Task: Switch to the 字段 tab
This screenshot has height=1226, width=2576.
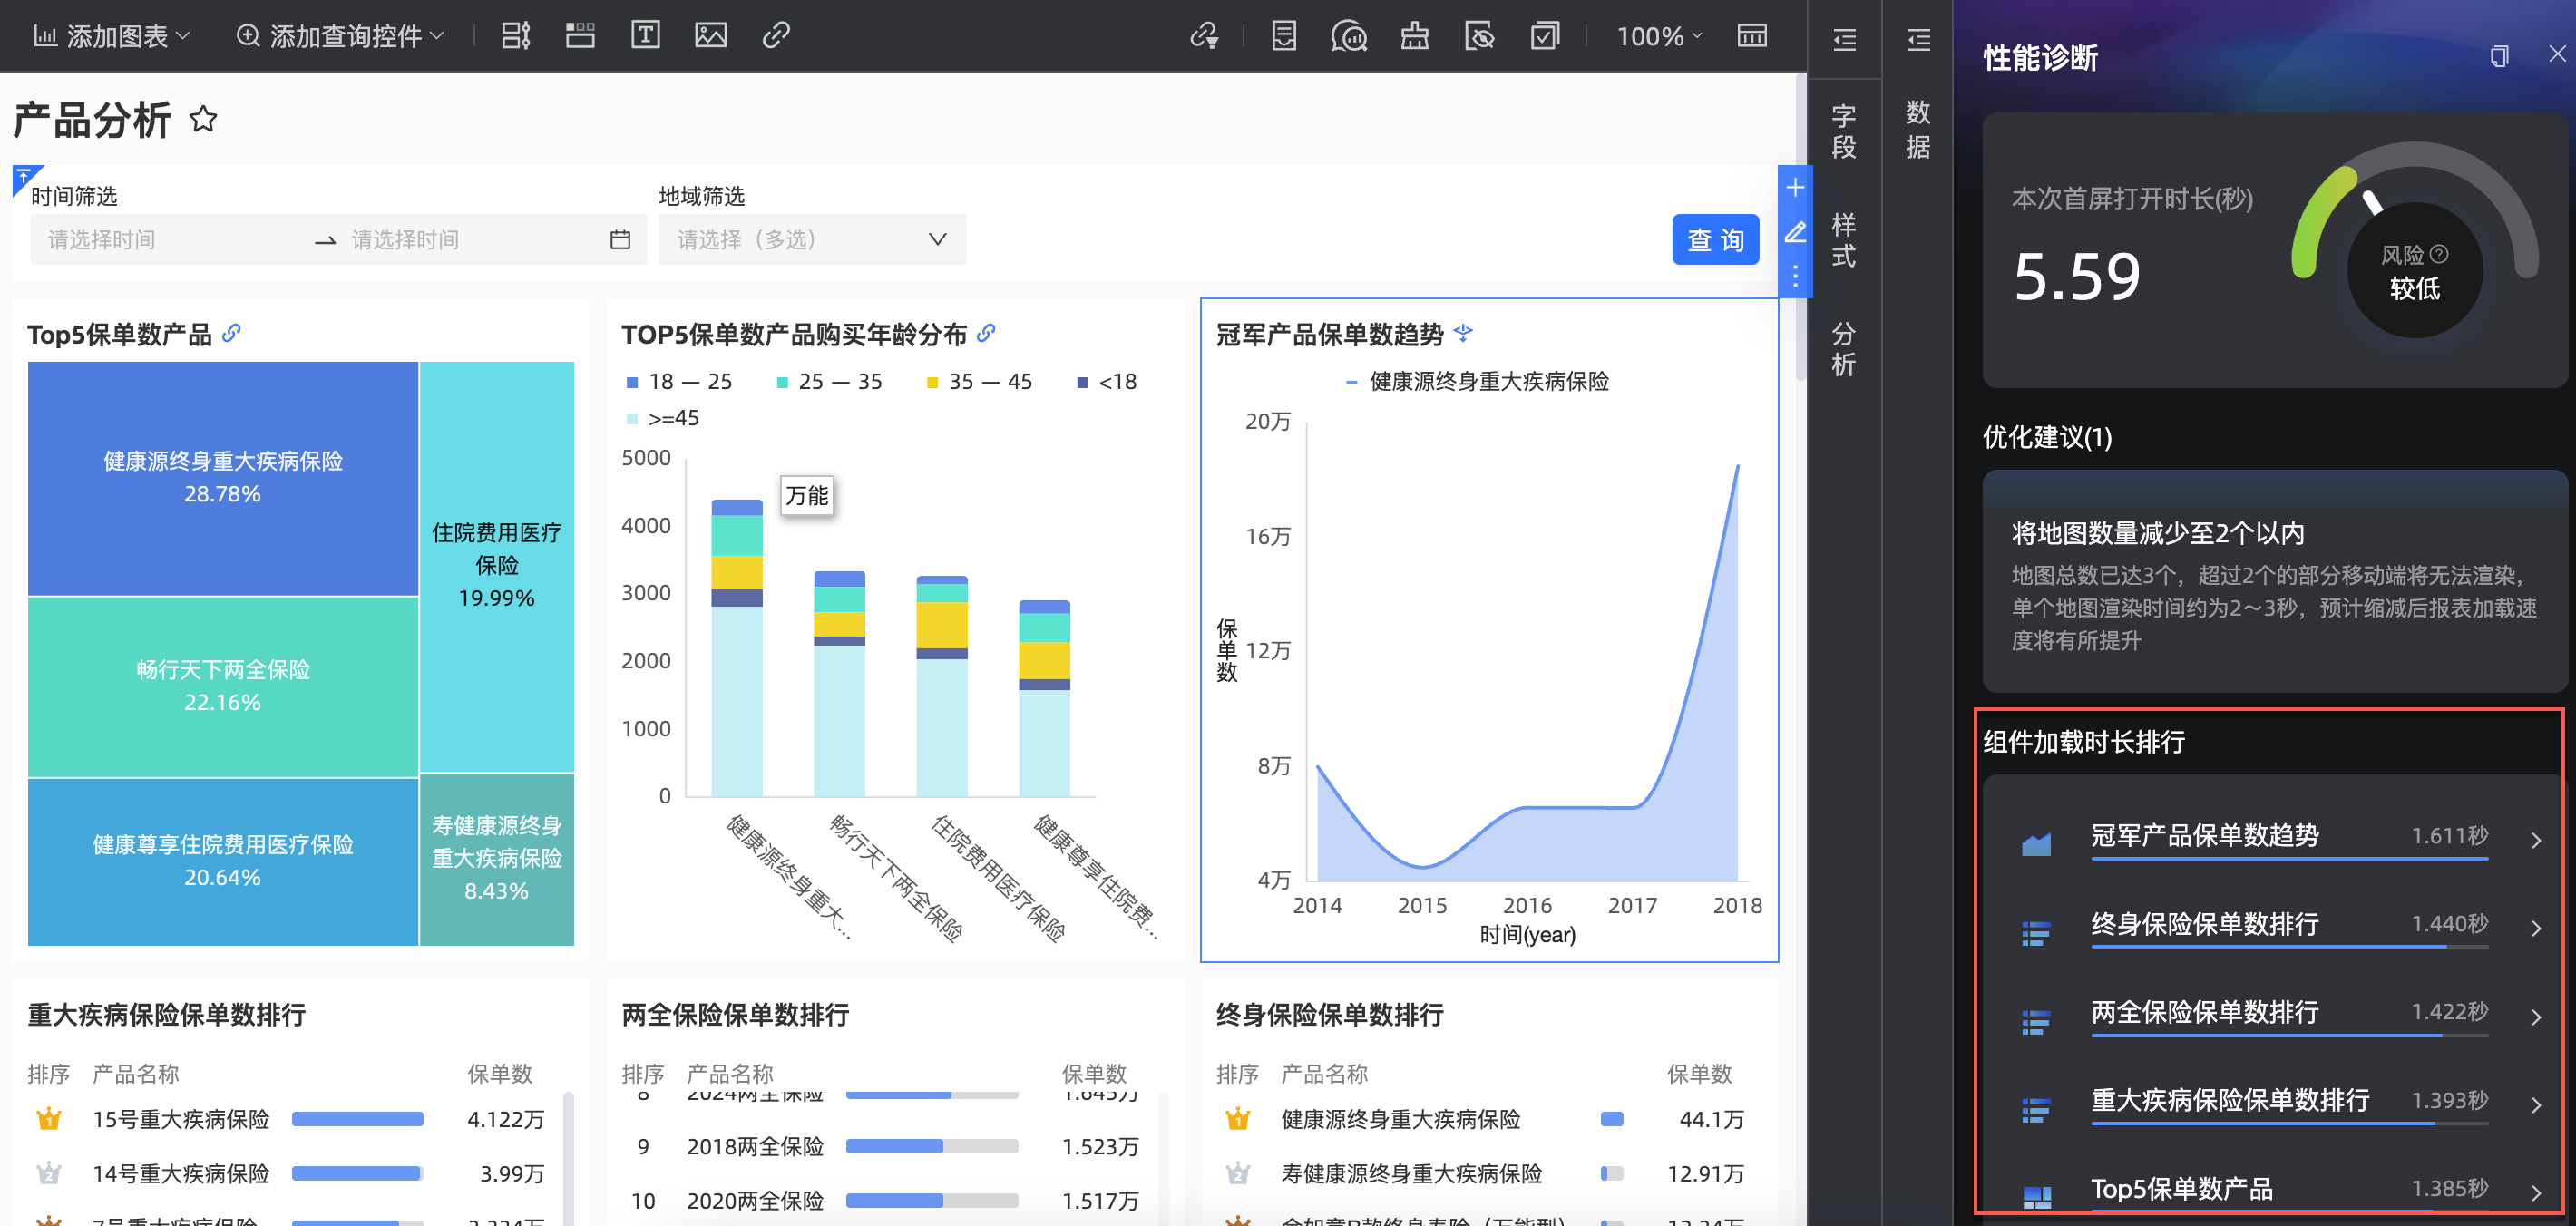Action: point(1844,131)
